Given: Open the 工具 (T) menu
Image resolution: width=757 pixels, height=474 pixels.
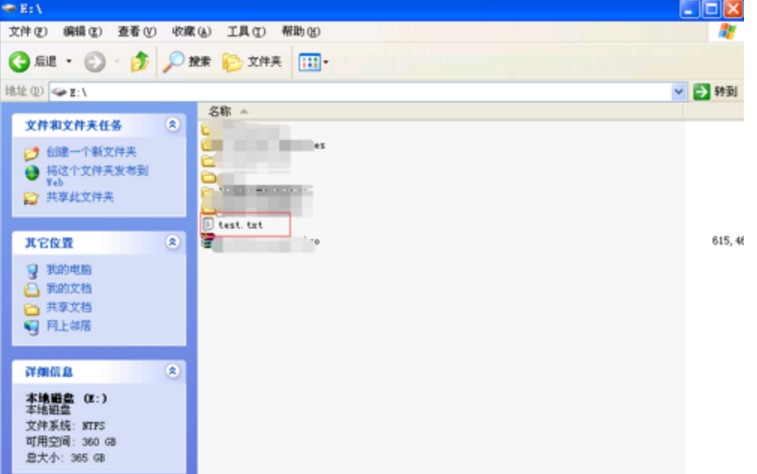Looking at the screenshot, I should [x=247, y=32].
